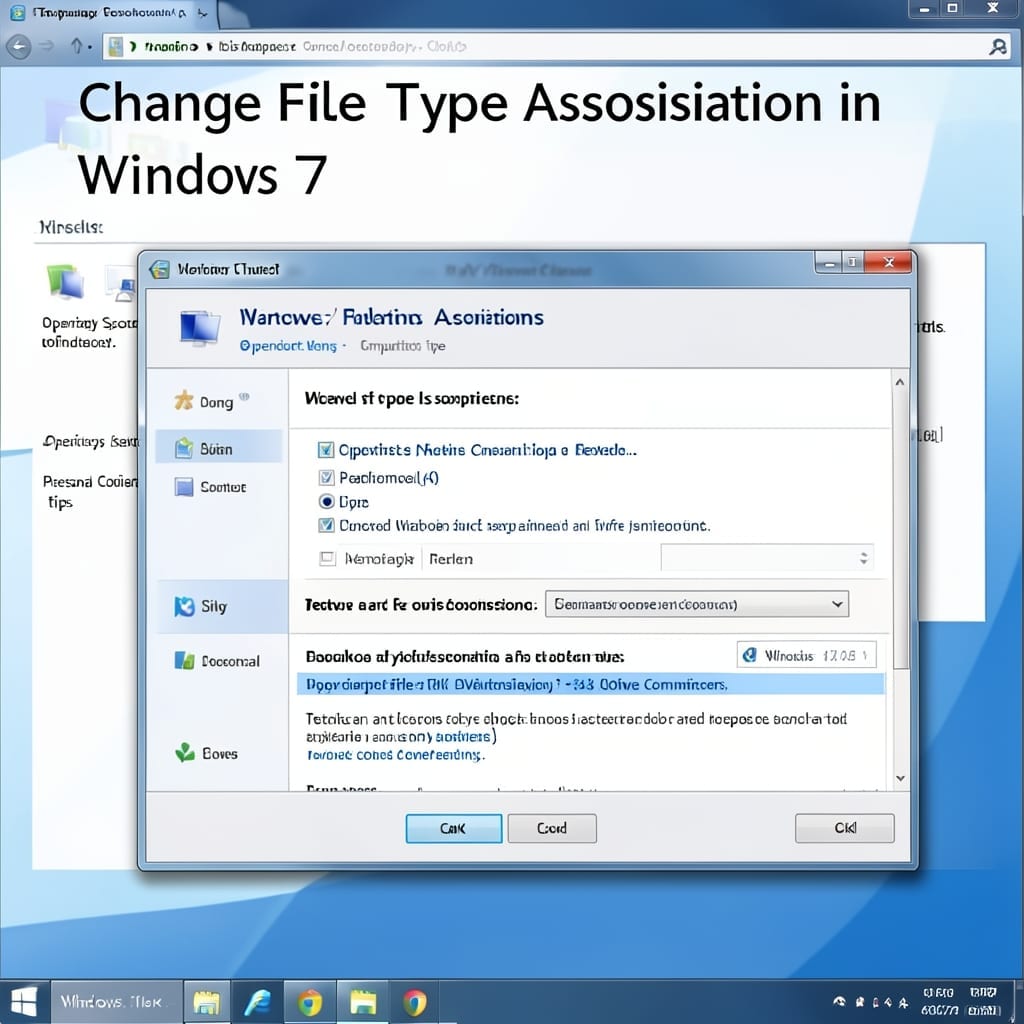Click the dialog title bar icon
The width and height of the screenshot is (1024, 1024).
(160, 269)
